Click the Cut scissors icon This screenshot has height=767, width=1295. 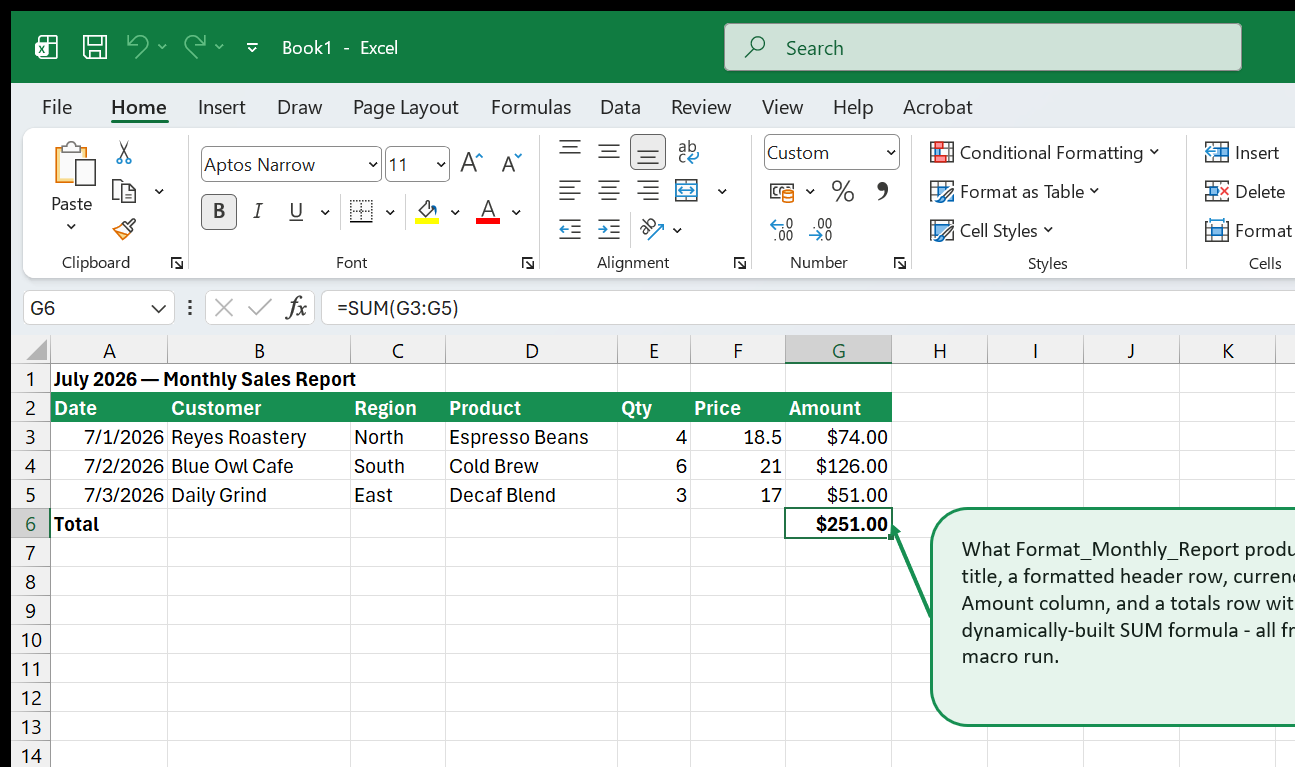[x=124, y=153]
